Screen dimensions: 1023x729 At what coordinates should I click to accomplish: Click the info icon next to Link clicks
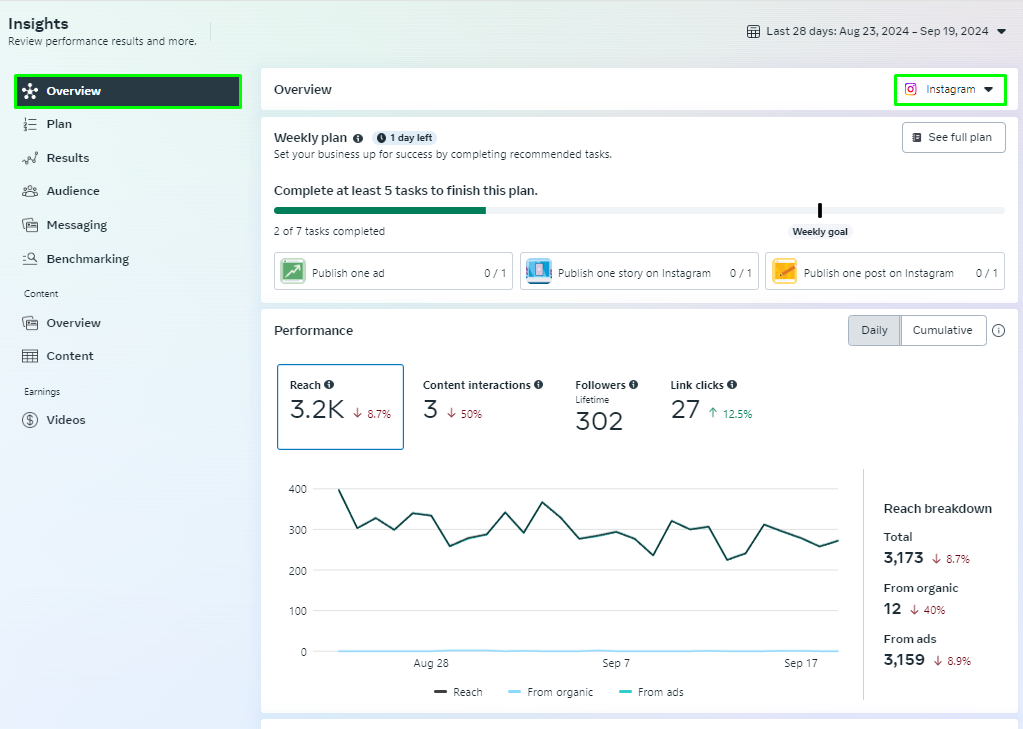point(732,385)
